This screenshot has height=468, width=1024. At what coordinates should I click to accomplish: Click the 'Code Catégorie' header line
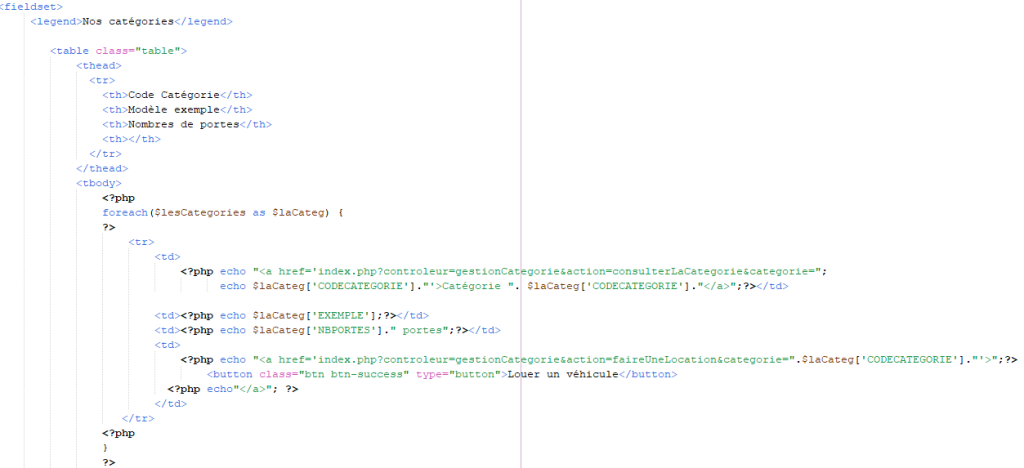[x=177, y=95]
